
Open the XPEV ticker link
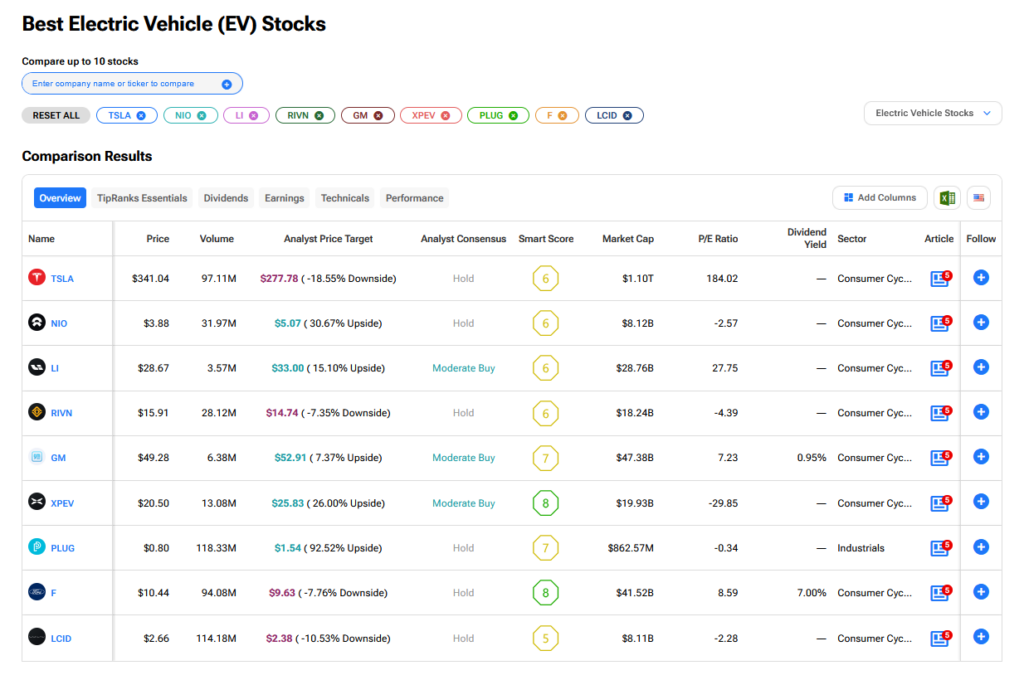[x=62, y=503]
